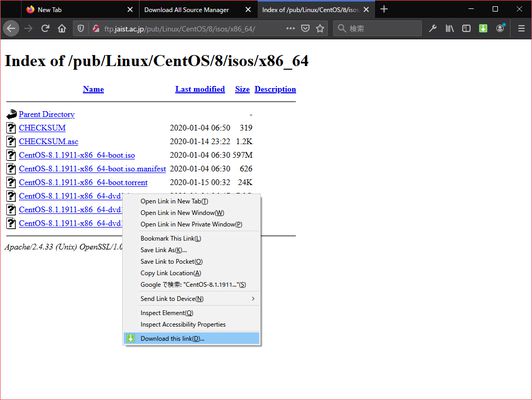Select Copy Link Location

pos(192,273)
